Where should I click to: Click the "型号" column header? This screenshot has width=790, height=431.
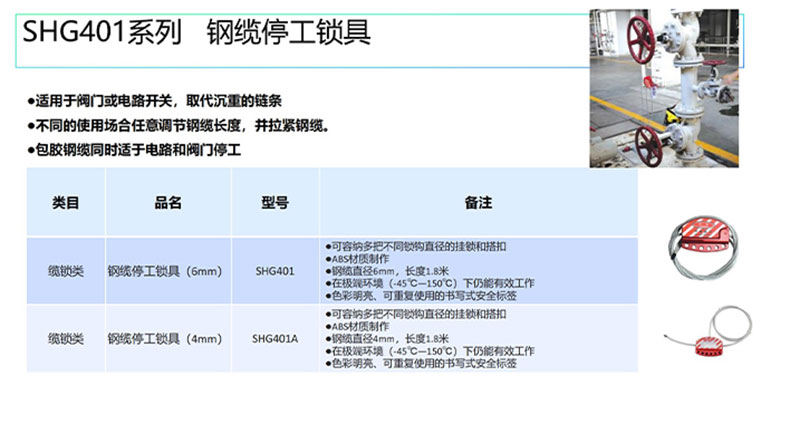pos(275,202)
